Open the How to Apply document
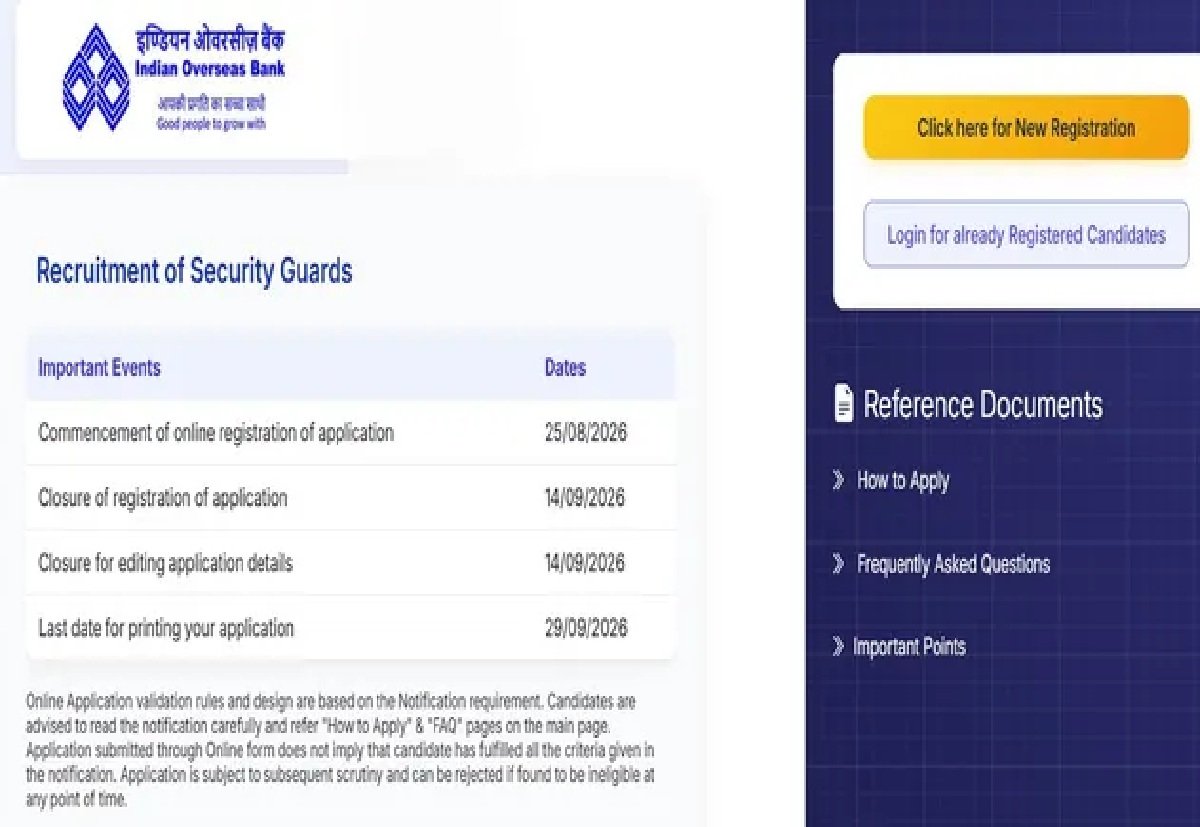 (x=902, y=481)
